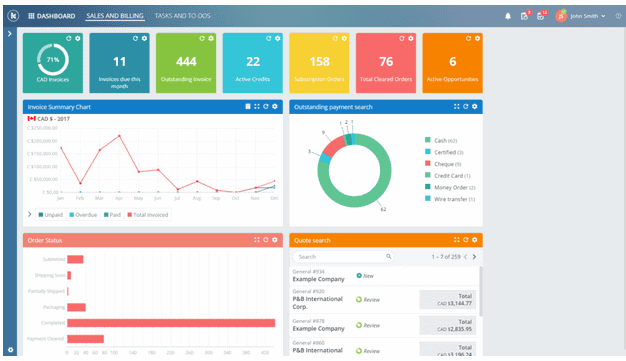Open settings on Active Opportunities tile

click(x=477, y=38)
